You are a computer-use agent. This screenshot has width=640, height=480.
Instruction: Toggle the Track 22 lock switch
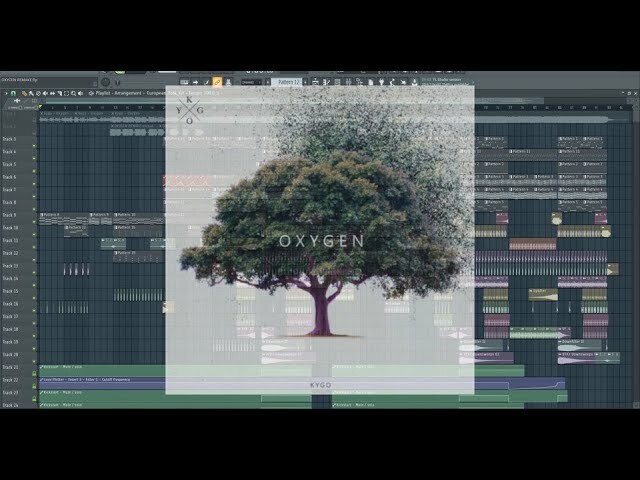coord(34,386)
